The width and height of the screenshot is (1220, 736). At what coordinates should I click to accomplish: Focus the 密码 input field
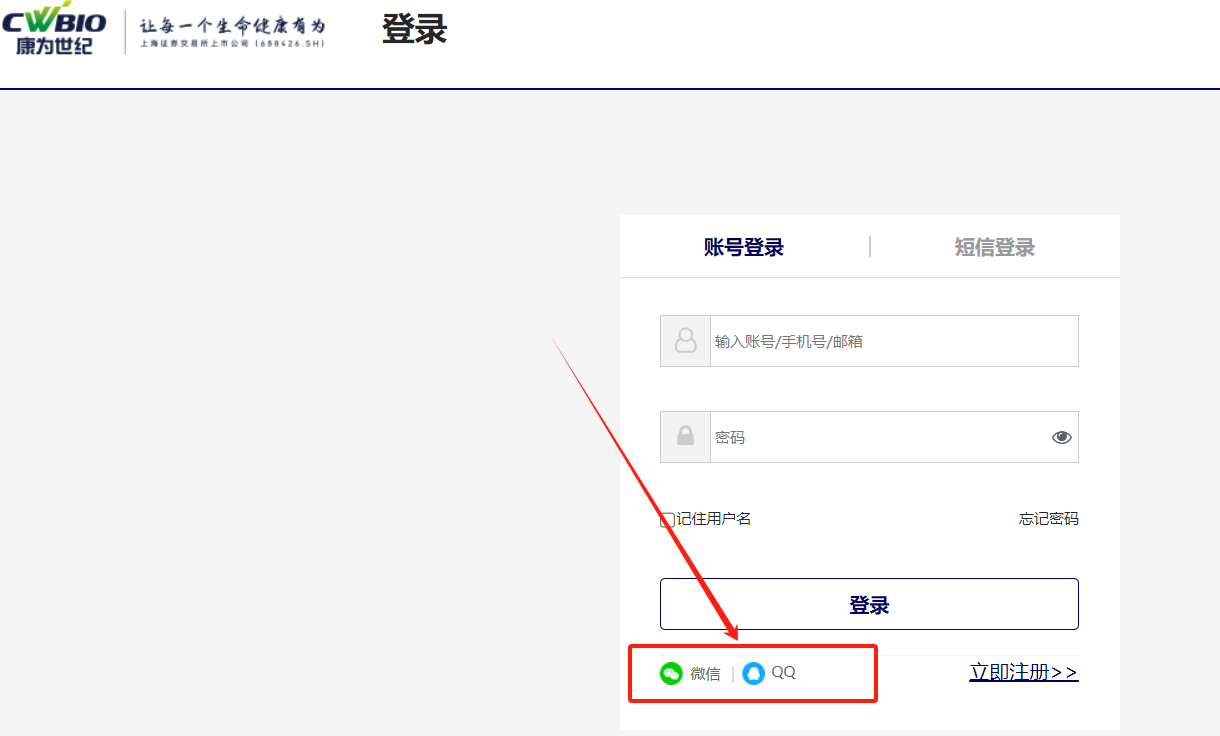[875, 437]
